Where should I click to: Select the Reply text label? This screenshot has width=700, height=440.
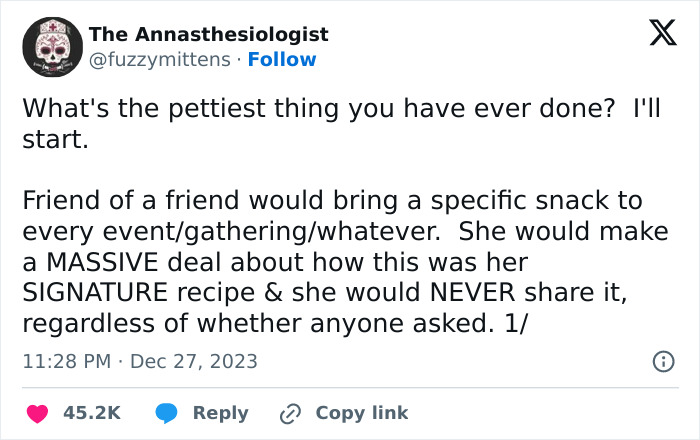tap(221, 414)
